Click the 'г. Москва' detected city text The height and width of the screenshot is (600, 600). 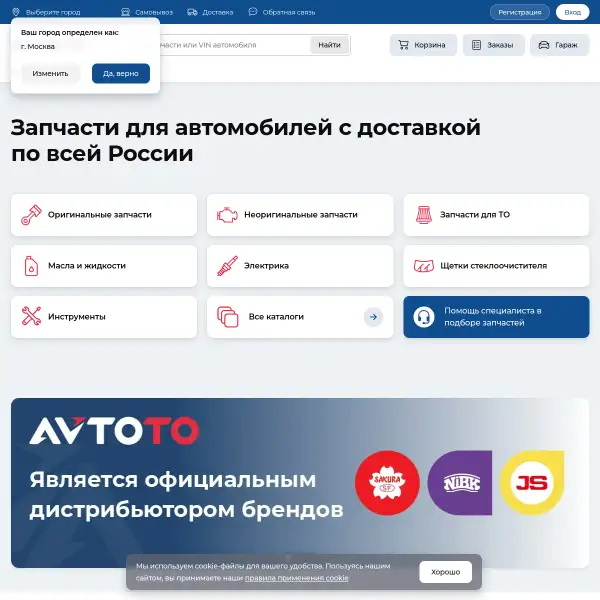(38, 47)
